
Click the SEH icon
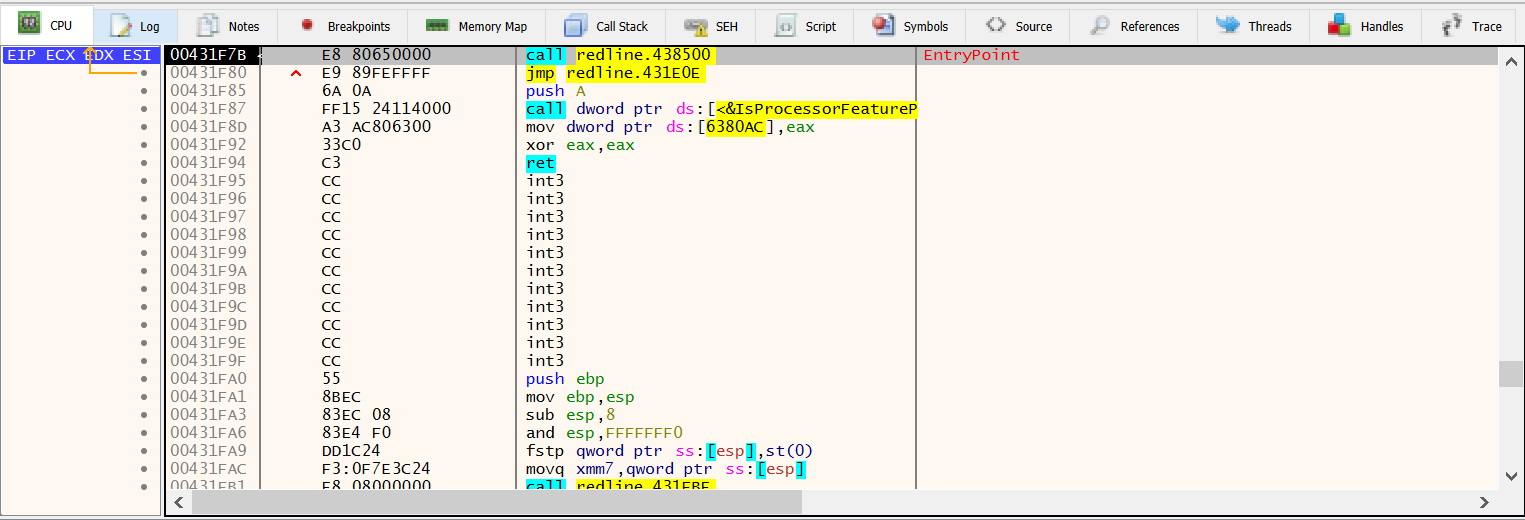coord(697,26)
